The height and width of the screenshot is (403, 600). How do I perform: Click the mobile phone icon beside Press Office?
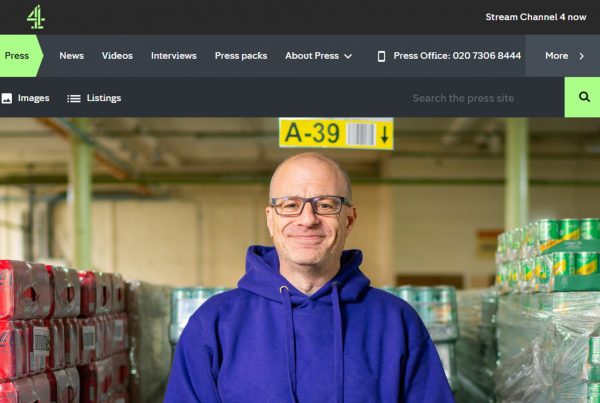point(381,56)
